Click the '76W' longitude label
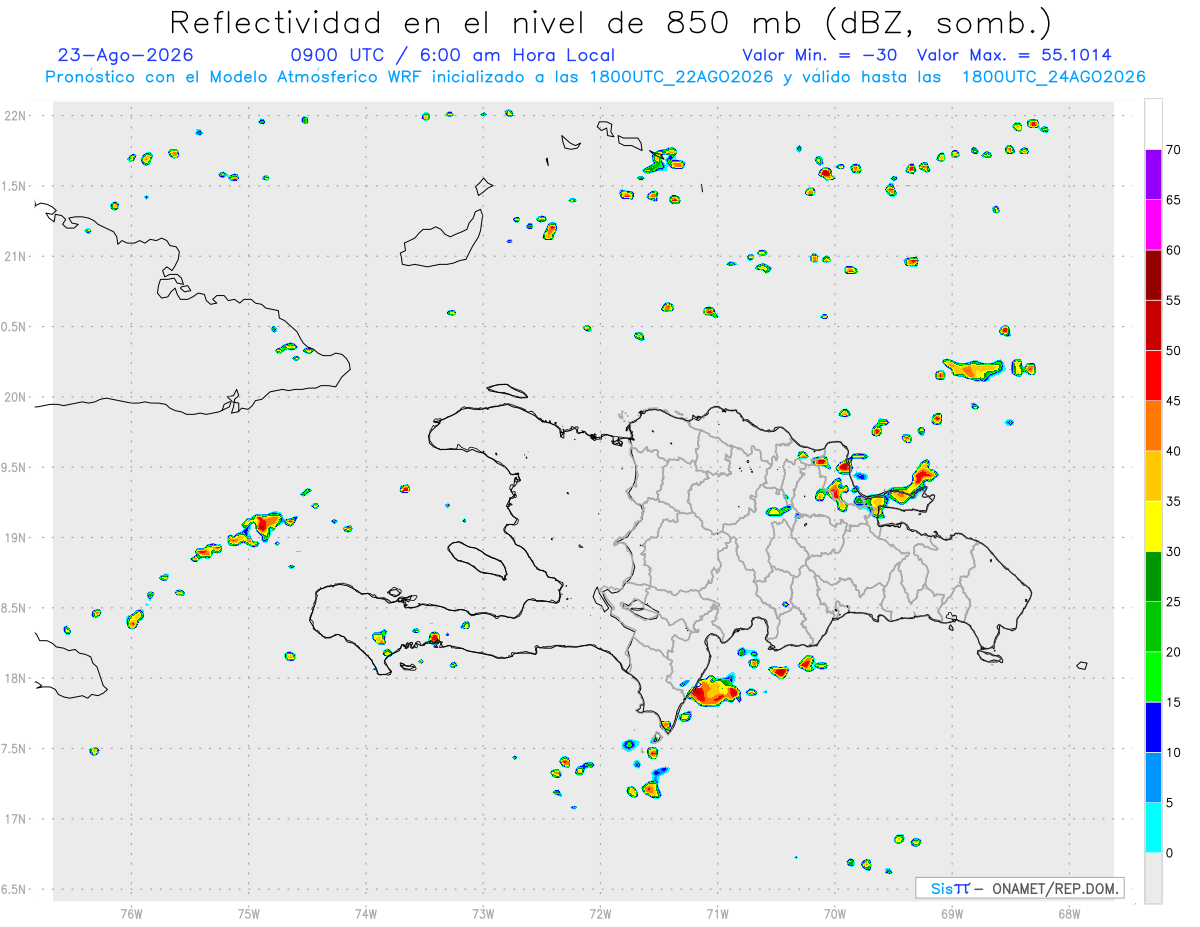The height and width of the screenshot is (927, 1200). tap(131, 914)
